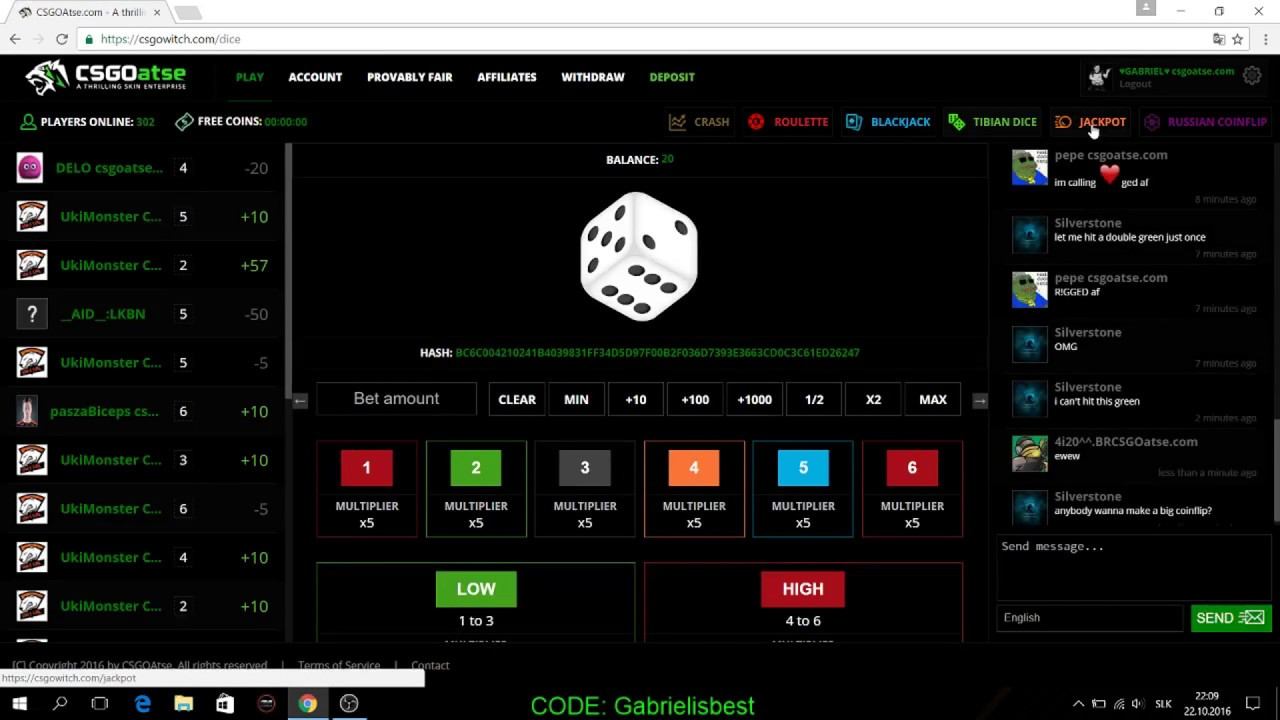
Task: Bet LOW 1 to 3
Action: [x=476, y=602]
